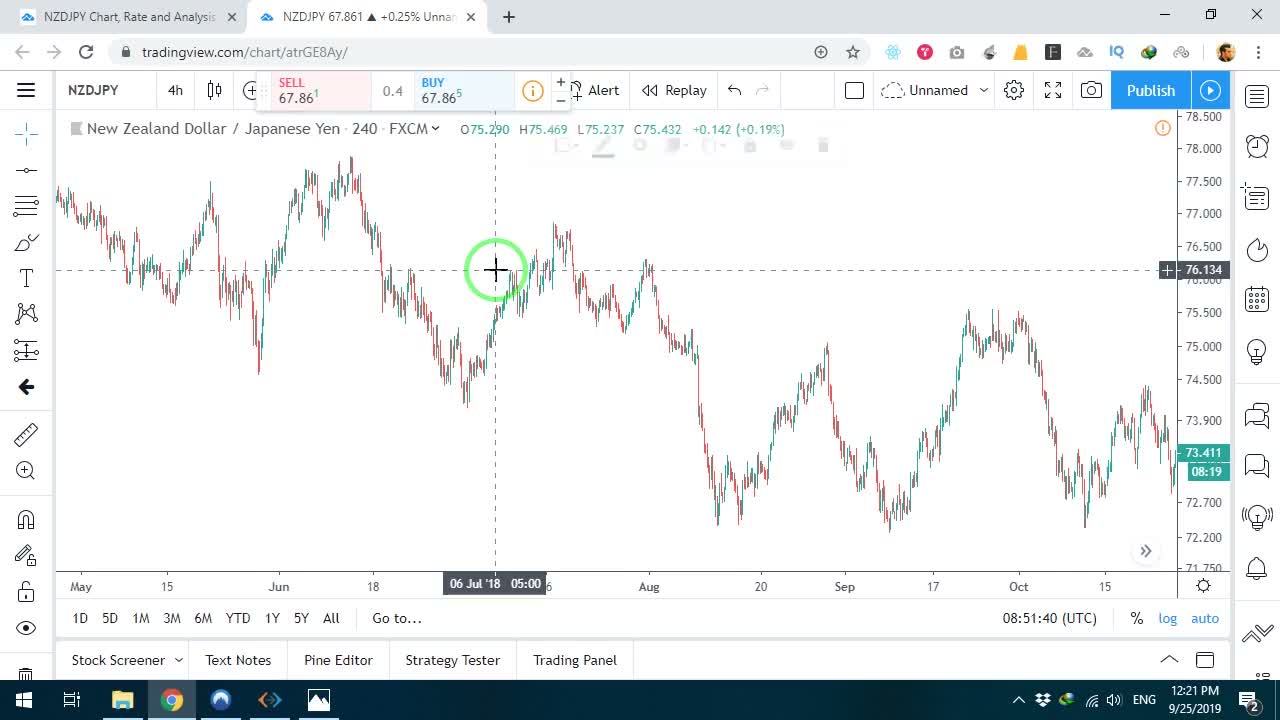
Task: Open the ideas lightbulb panel
Action: [1257, 351]
